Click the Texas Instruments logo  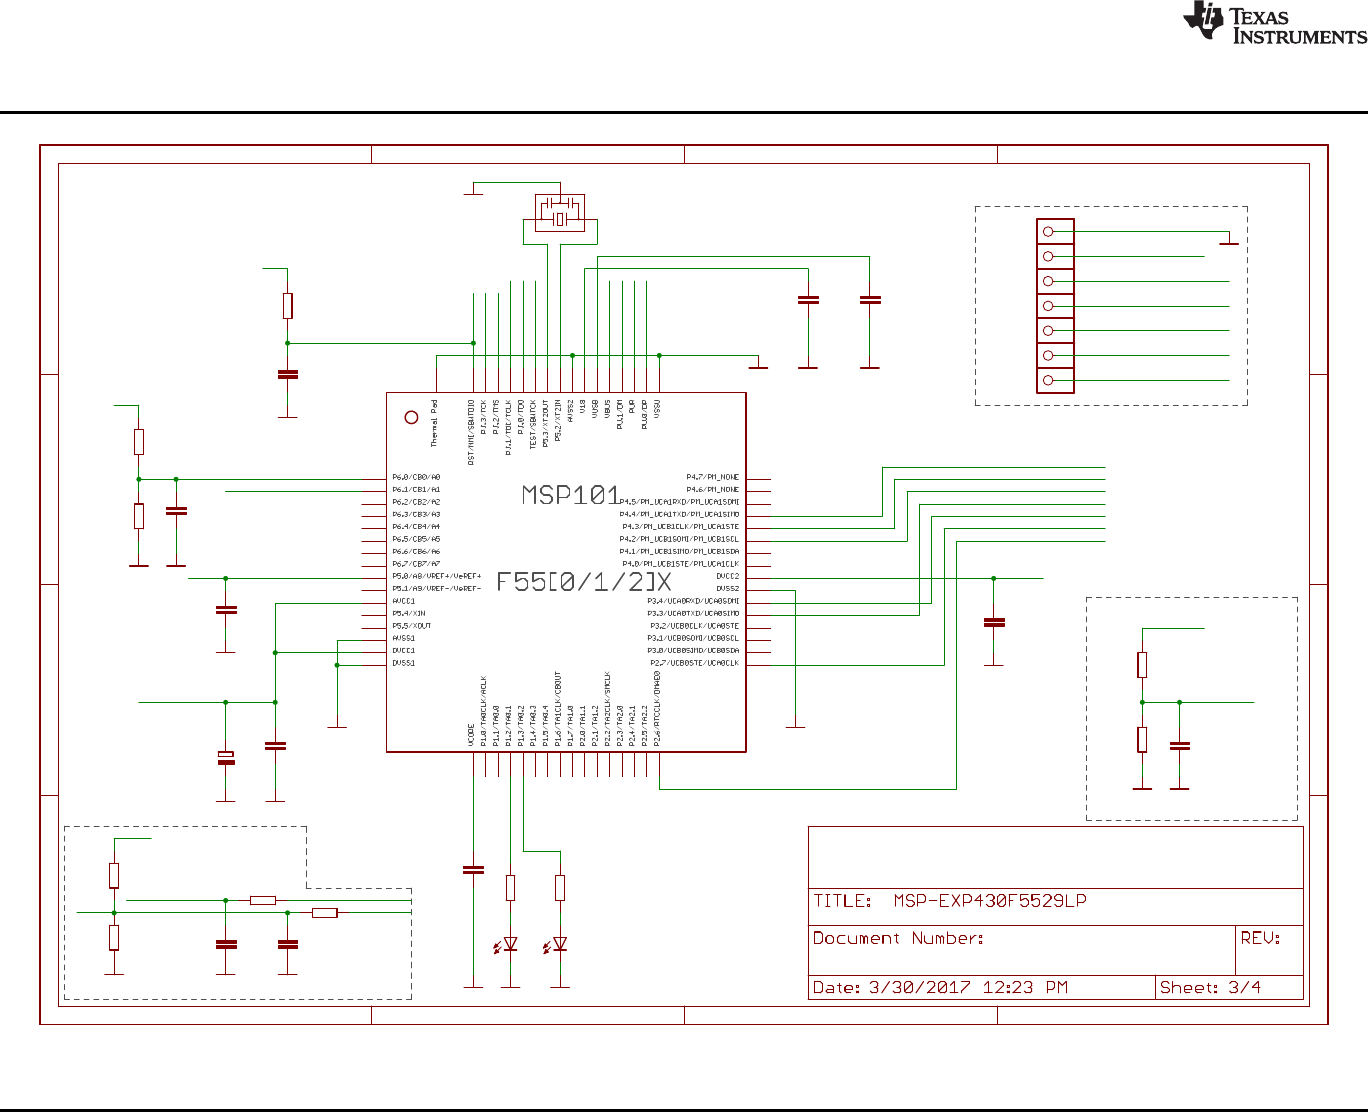point(1274,23)
